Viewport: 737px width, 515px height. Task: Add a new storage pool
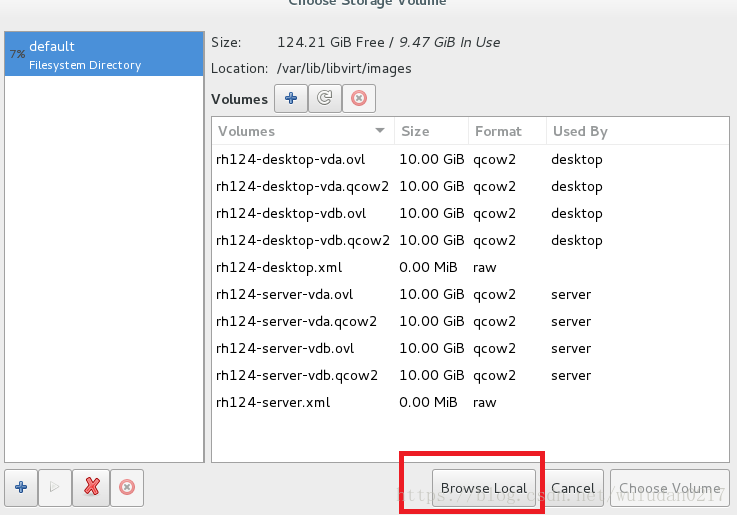pyautogui.click(x=21, y=487)
